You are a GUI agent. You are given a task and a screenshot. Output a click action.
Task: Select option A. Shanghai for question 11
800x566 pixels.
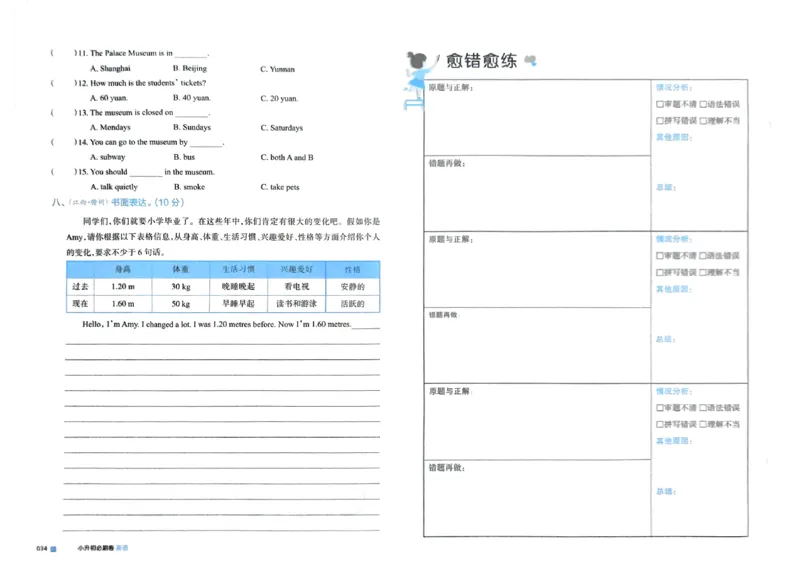(x=110, y=68)
